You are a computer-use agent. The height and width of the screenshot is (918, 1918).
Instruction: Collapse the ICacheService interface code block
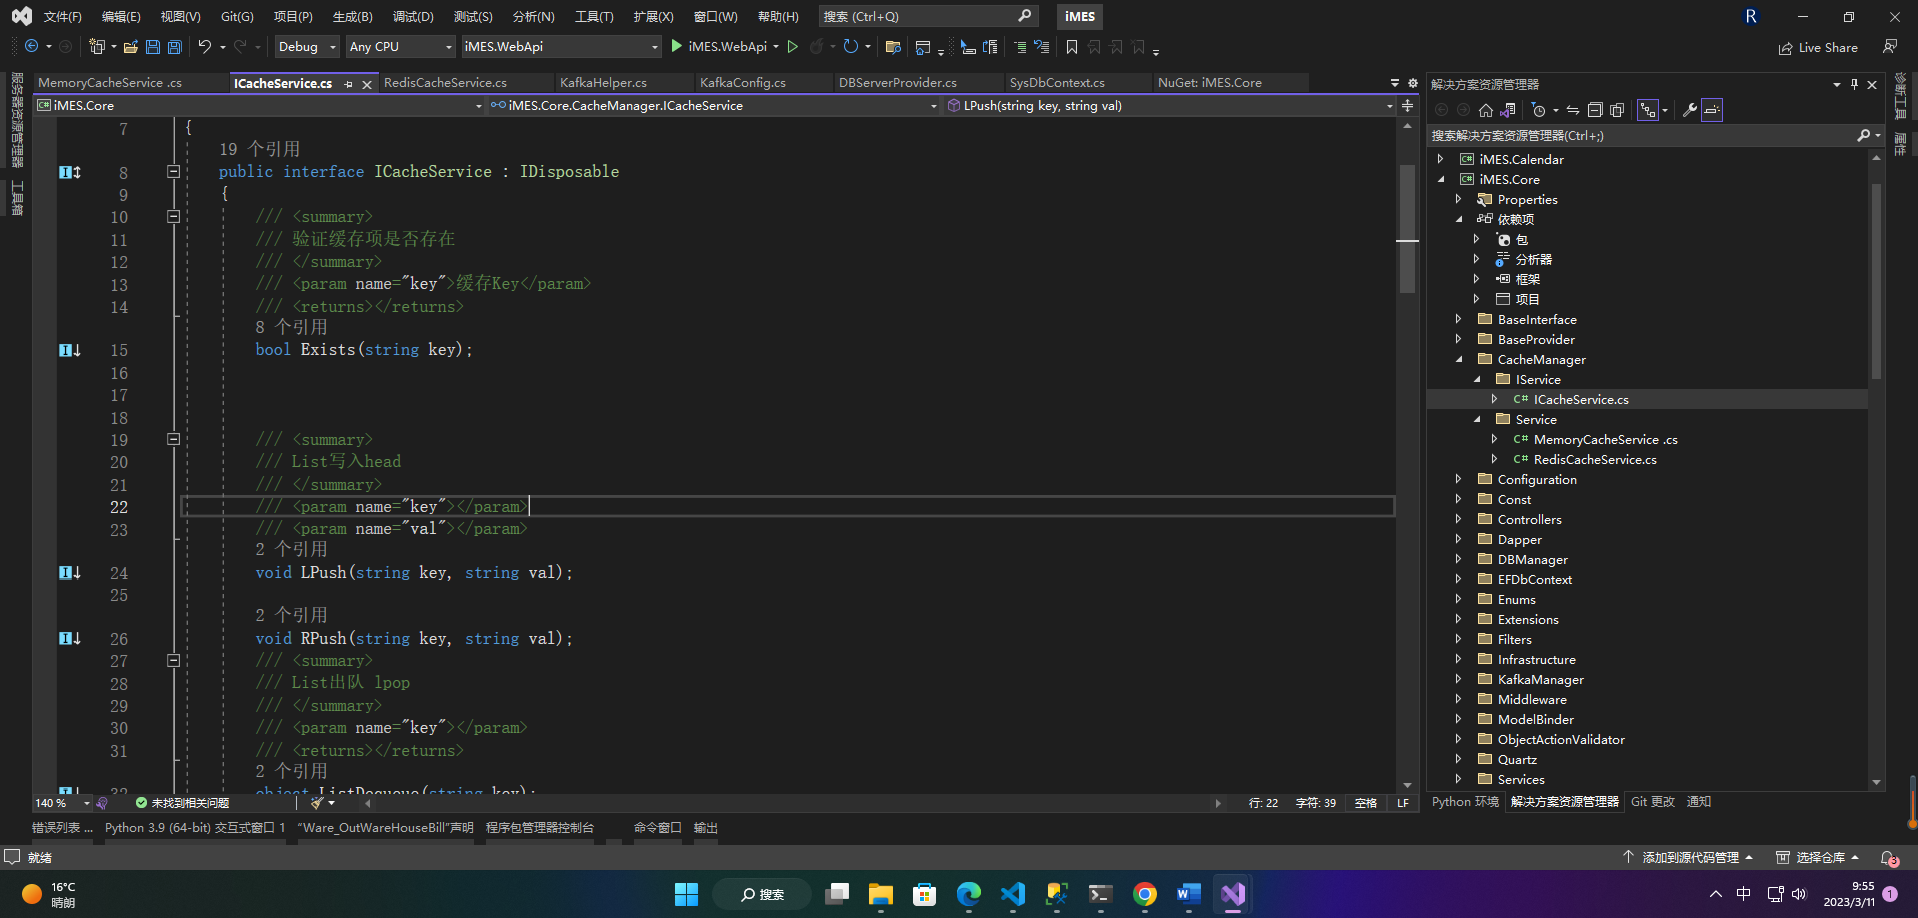(173, 172)
